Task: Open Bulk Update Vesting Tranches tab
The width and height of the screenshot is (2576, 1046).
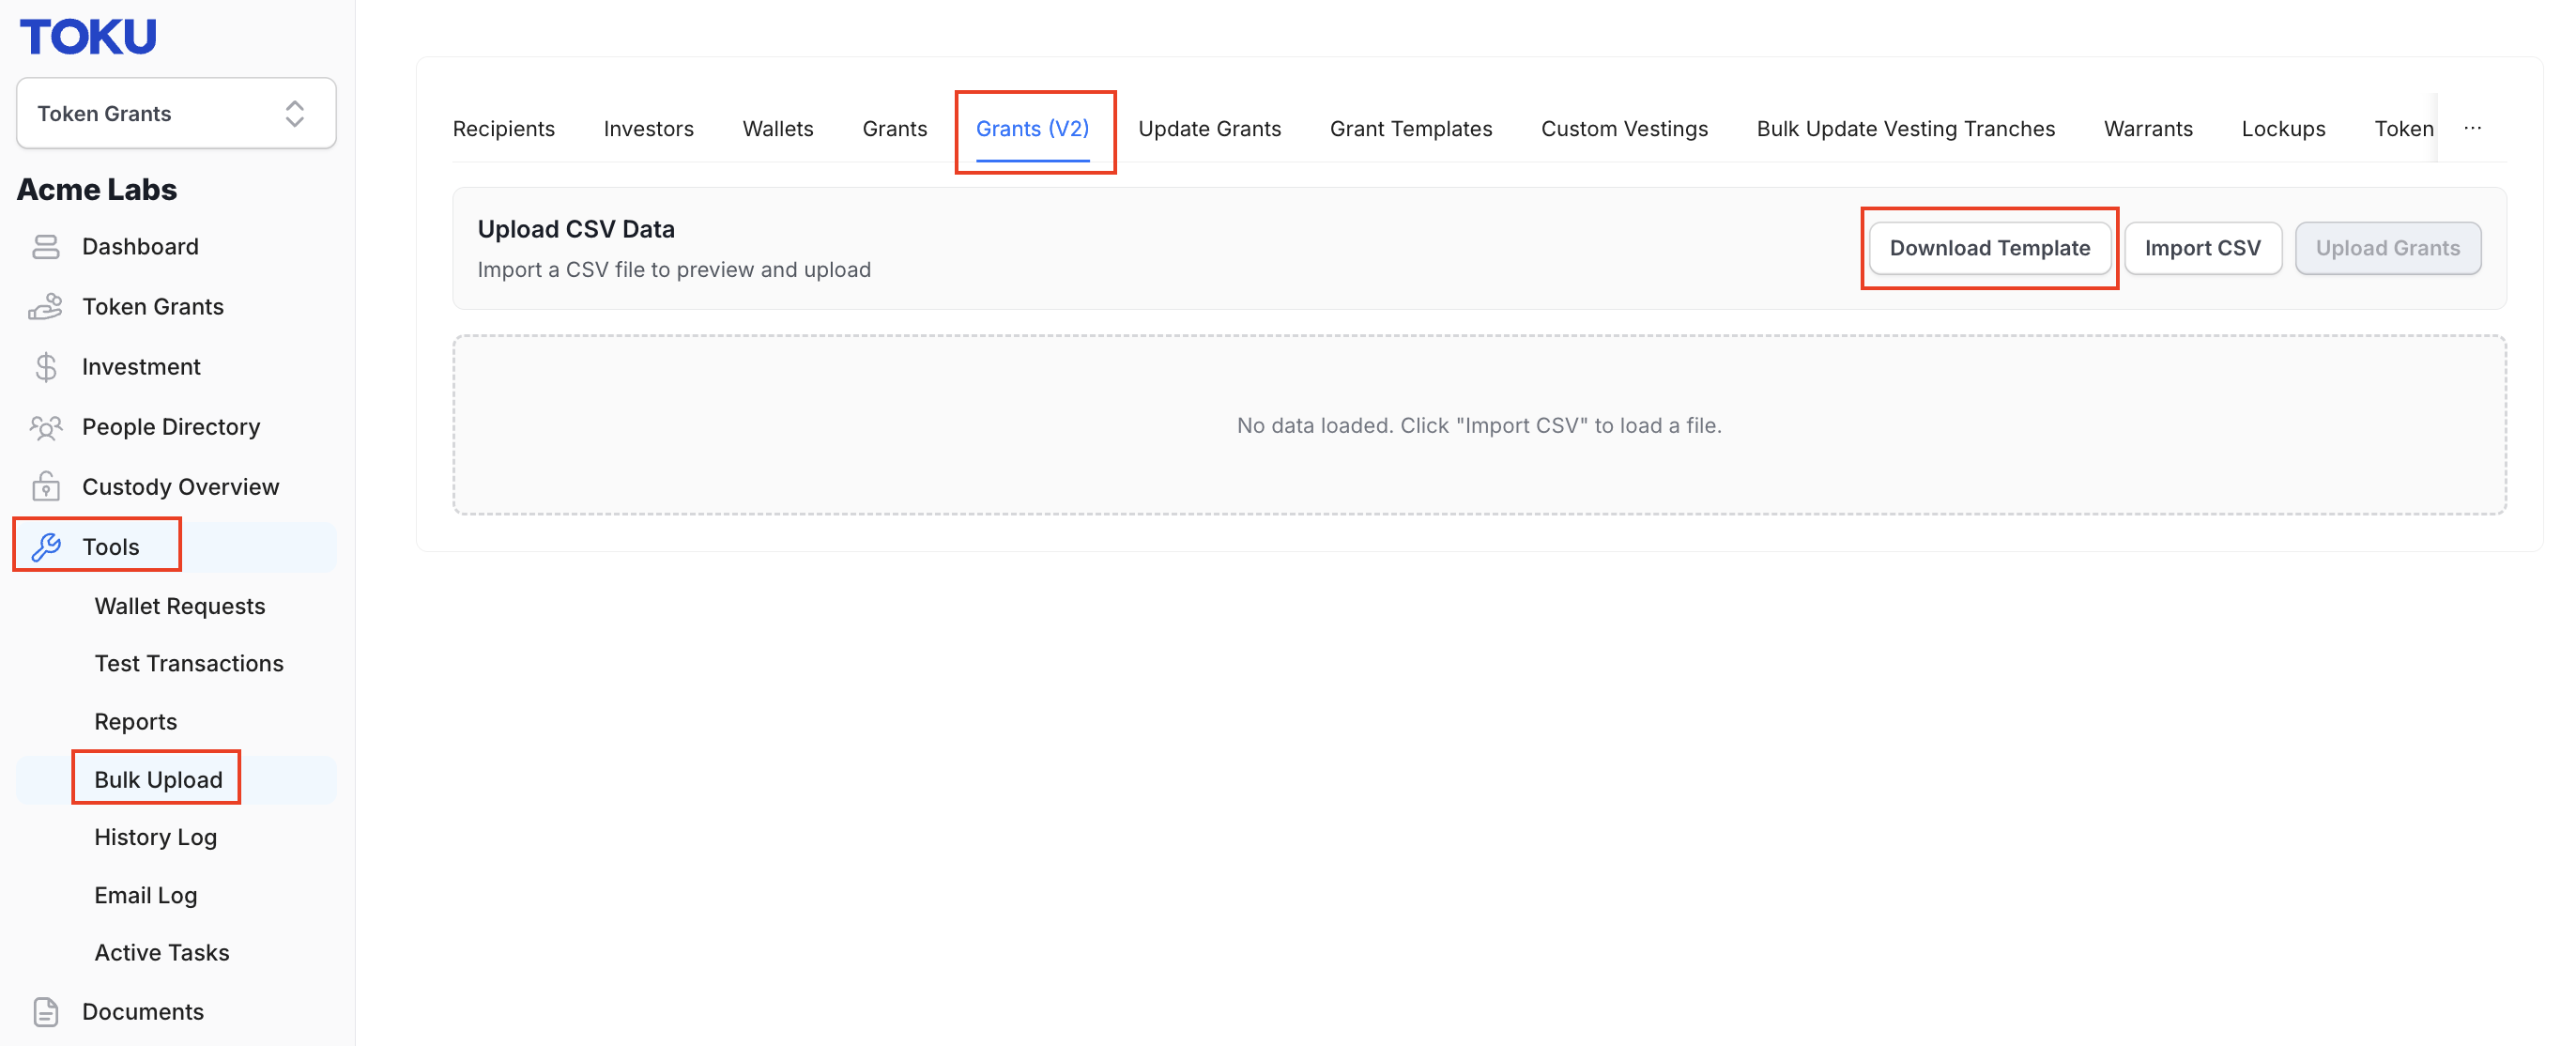Action: point(1906,129)
